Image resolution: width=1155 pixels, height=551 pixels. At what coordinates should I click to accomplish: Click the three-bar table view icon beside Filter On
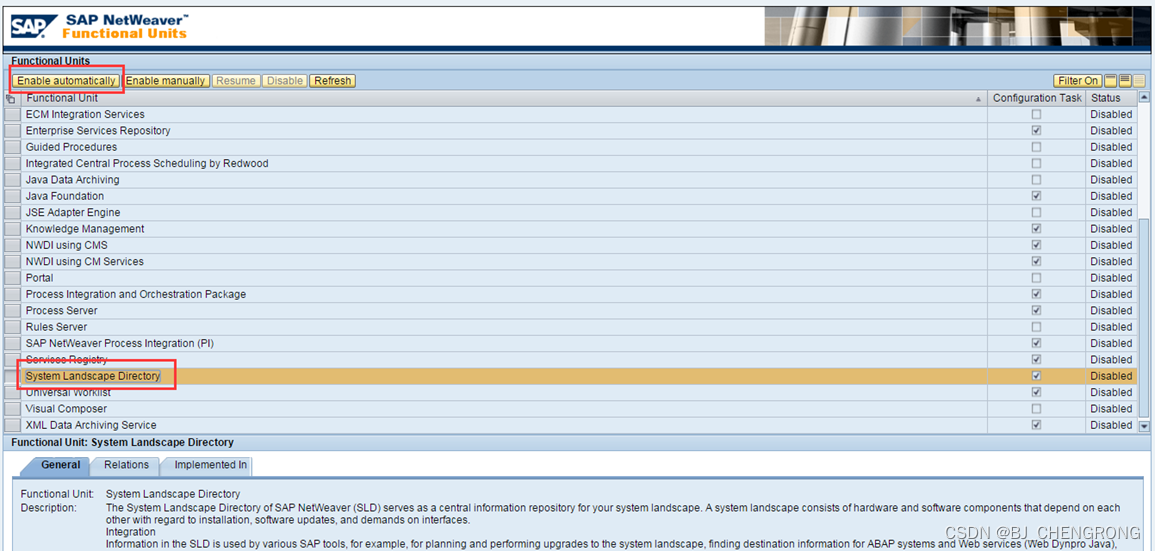(1126, 80)
